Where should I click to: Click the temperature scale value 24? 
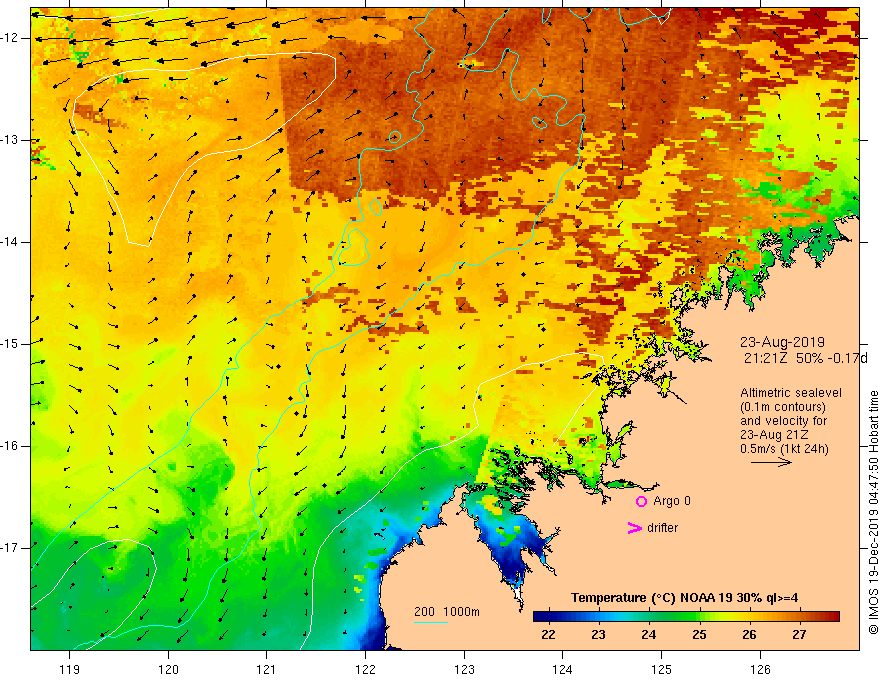(648, 635)
